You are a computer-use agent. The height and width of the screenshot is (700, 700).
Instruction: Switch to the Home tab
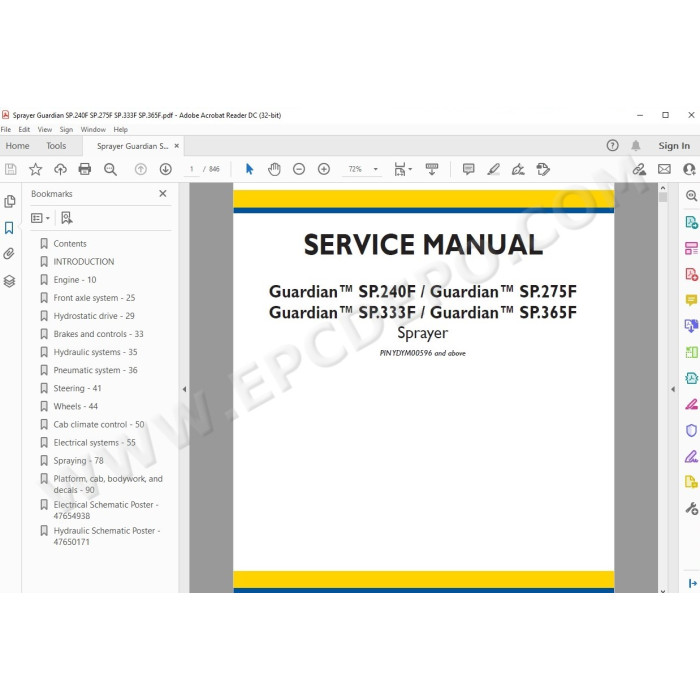pos(17,146)
